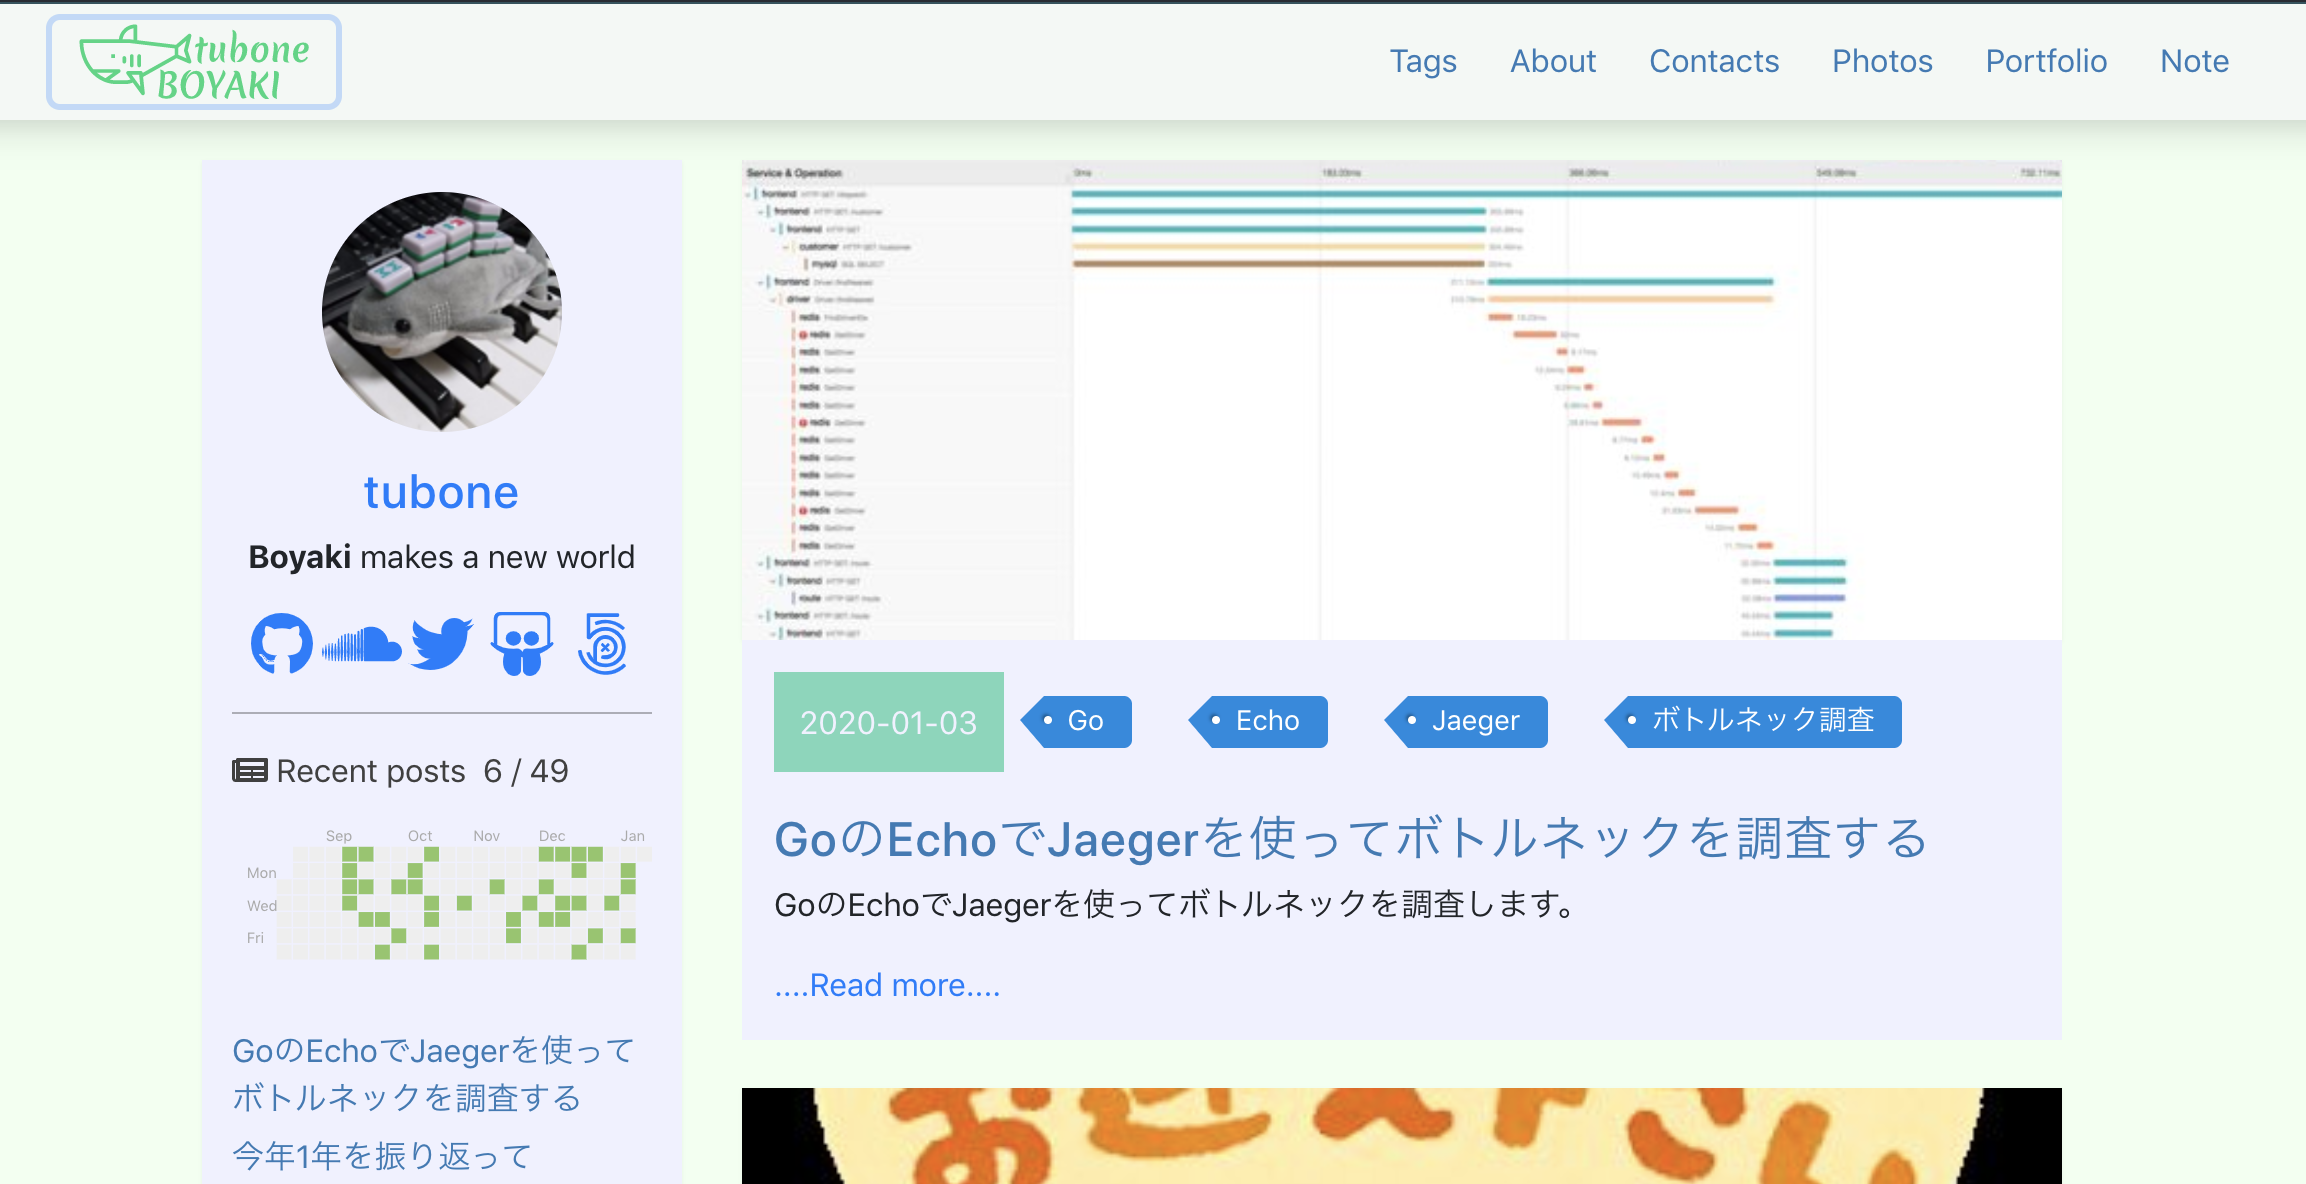The height and width of the screenshot is (1184, 2306).
Task: Open the GitHub profile icon
Action: tap(281, 645)
